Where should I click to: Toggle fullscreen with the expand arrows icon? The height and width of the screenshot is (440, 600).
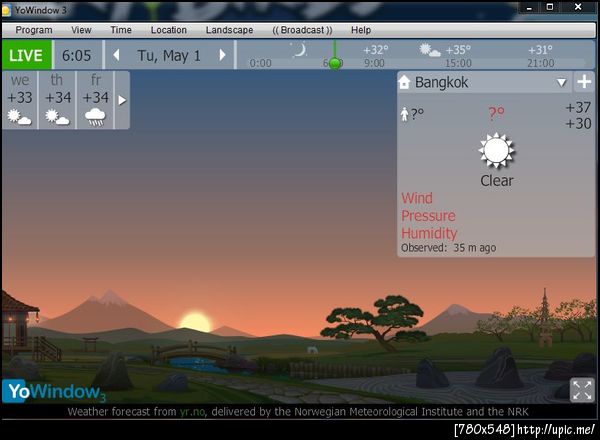[582, 390]
